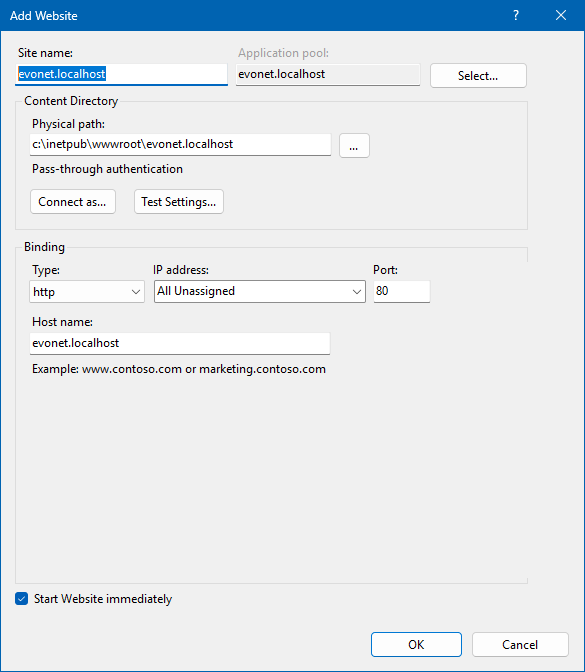Close the Add Website dialog
Viewport: 585px width, 672px height.
pos(561,15)
